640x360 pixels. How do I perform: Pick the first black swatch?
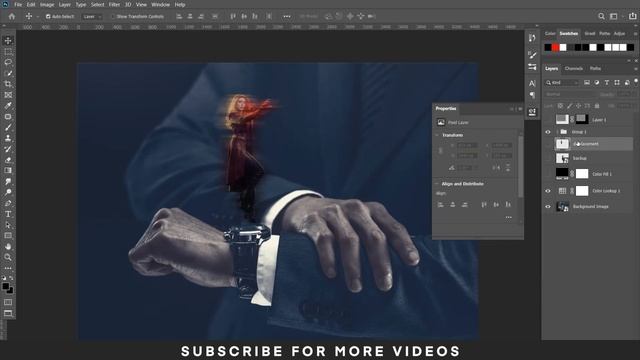pyautogui.click(x=548, y=47)
